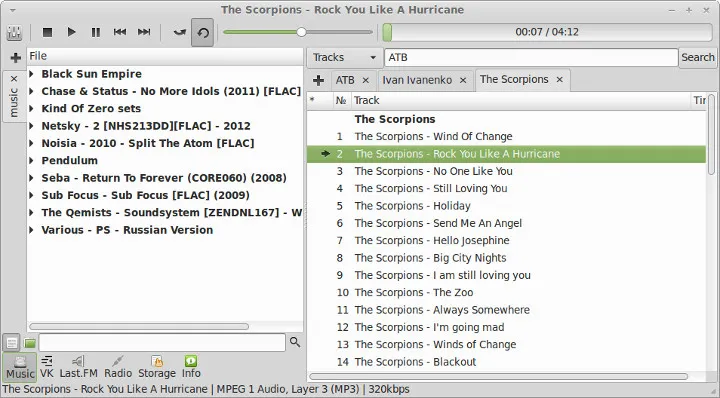The height and width of the screenshot is (398, 720).
Task: Open the Tracks search type dropdown
Action: click(x=344, y=57)
